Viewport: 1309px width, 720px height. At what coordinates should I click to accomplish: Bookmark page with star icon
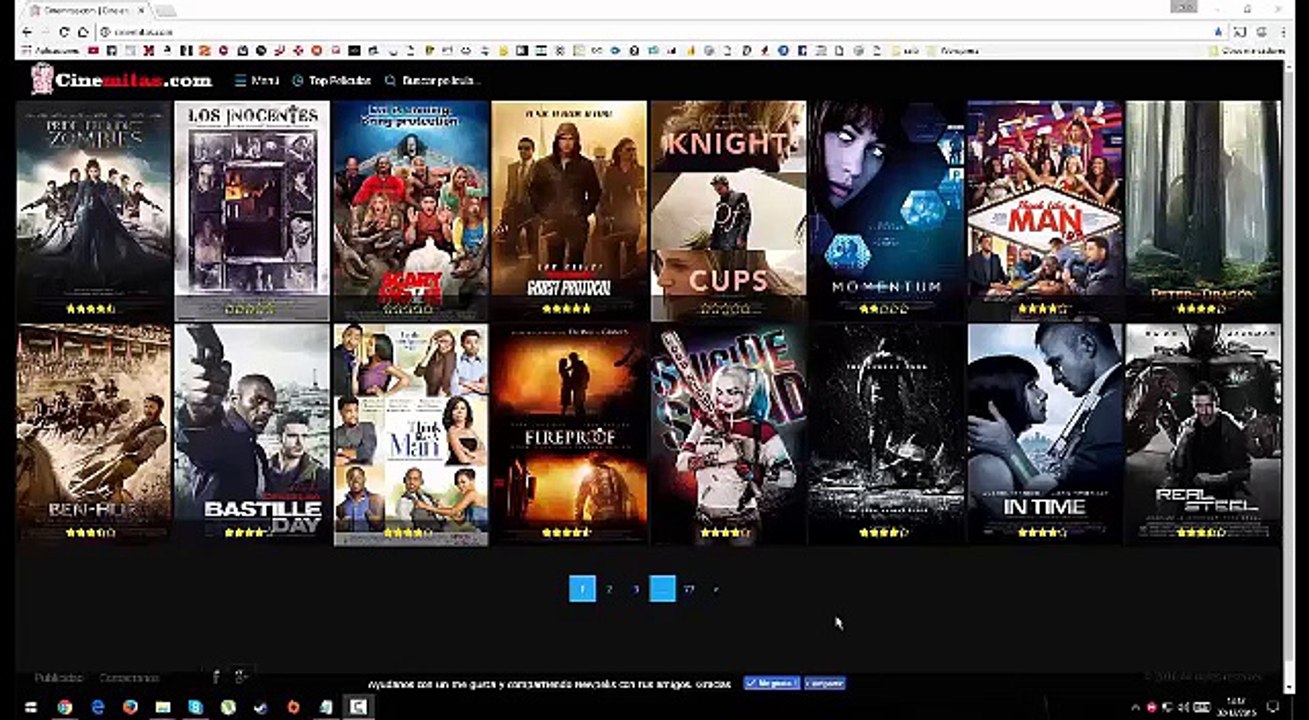[1218, 32]
